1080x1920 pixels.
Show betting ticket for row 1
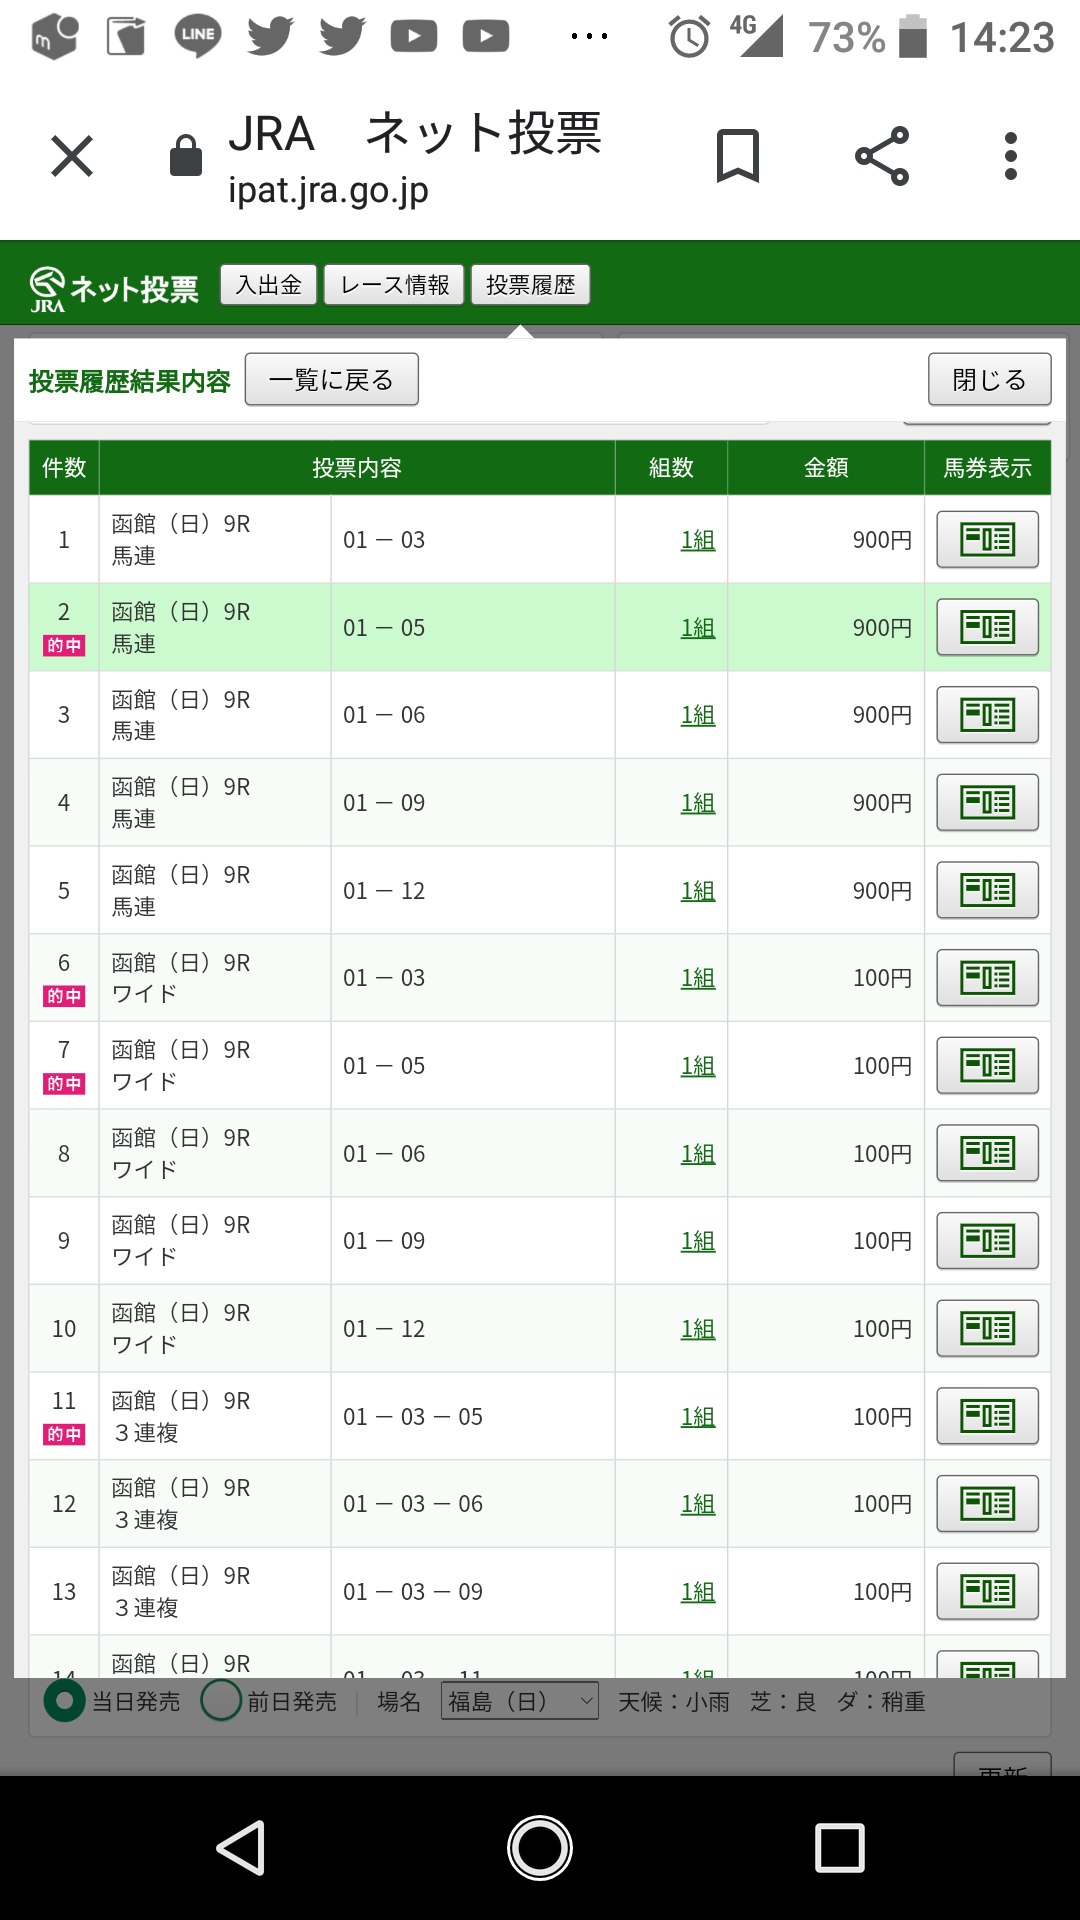coord(987,540)
